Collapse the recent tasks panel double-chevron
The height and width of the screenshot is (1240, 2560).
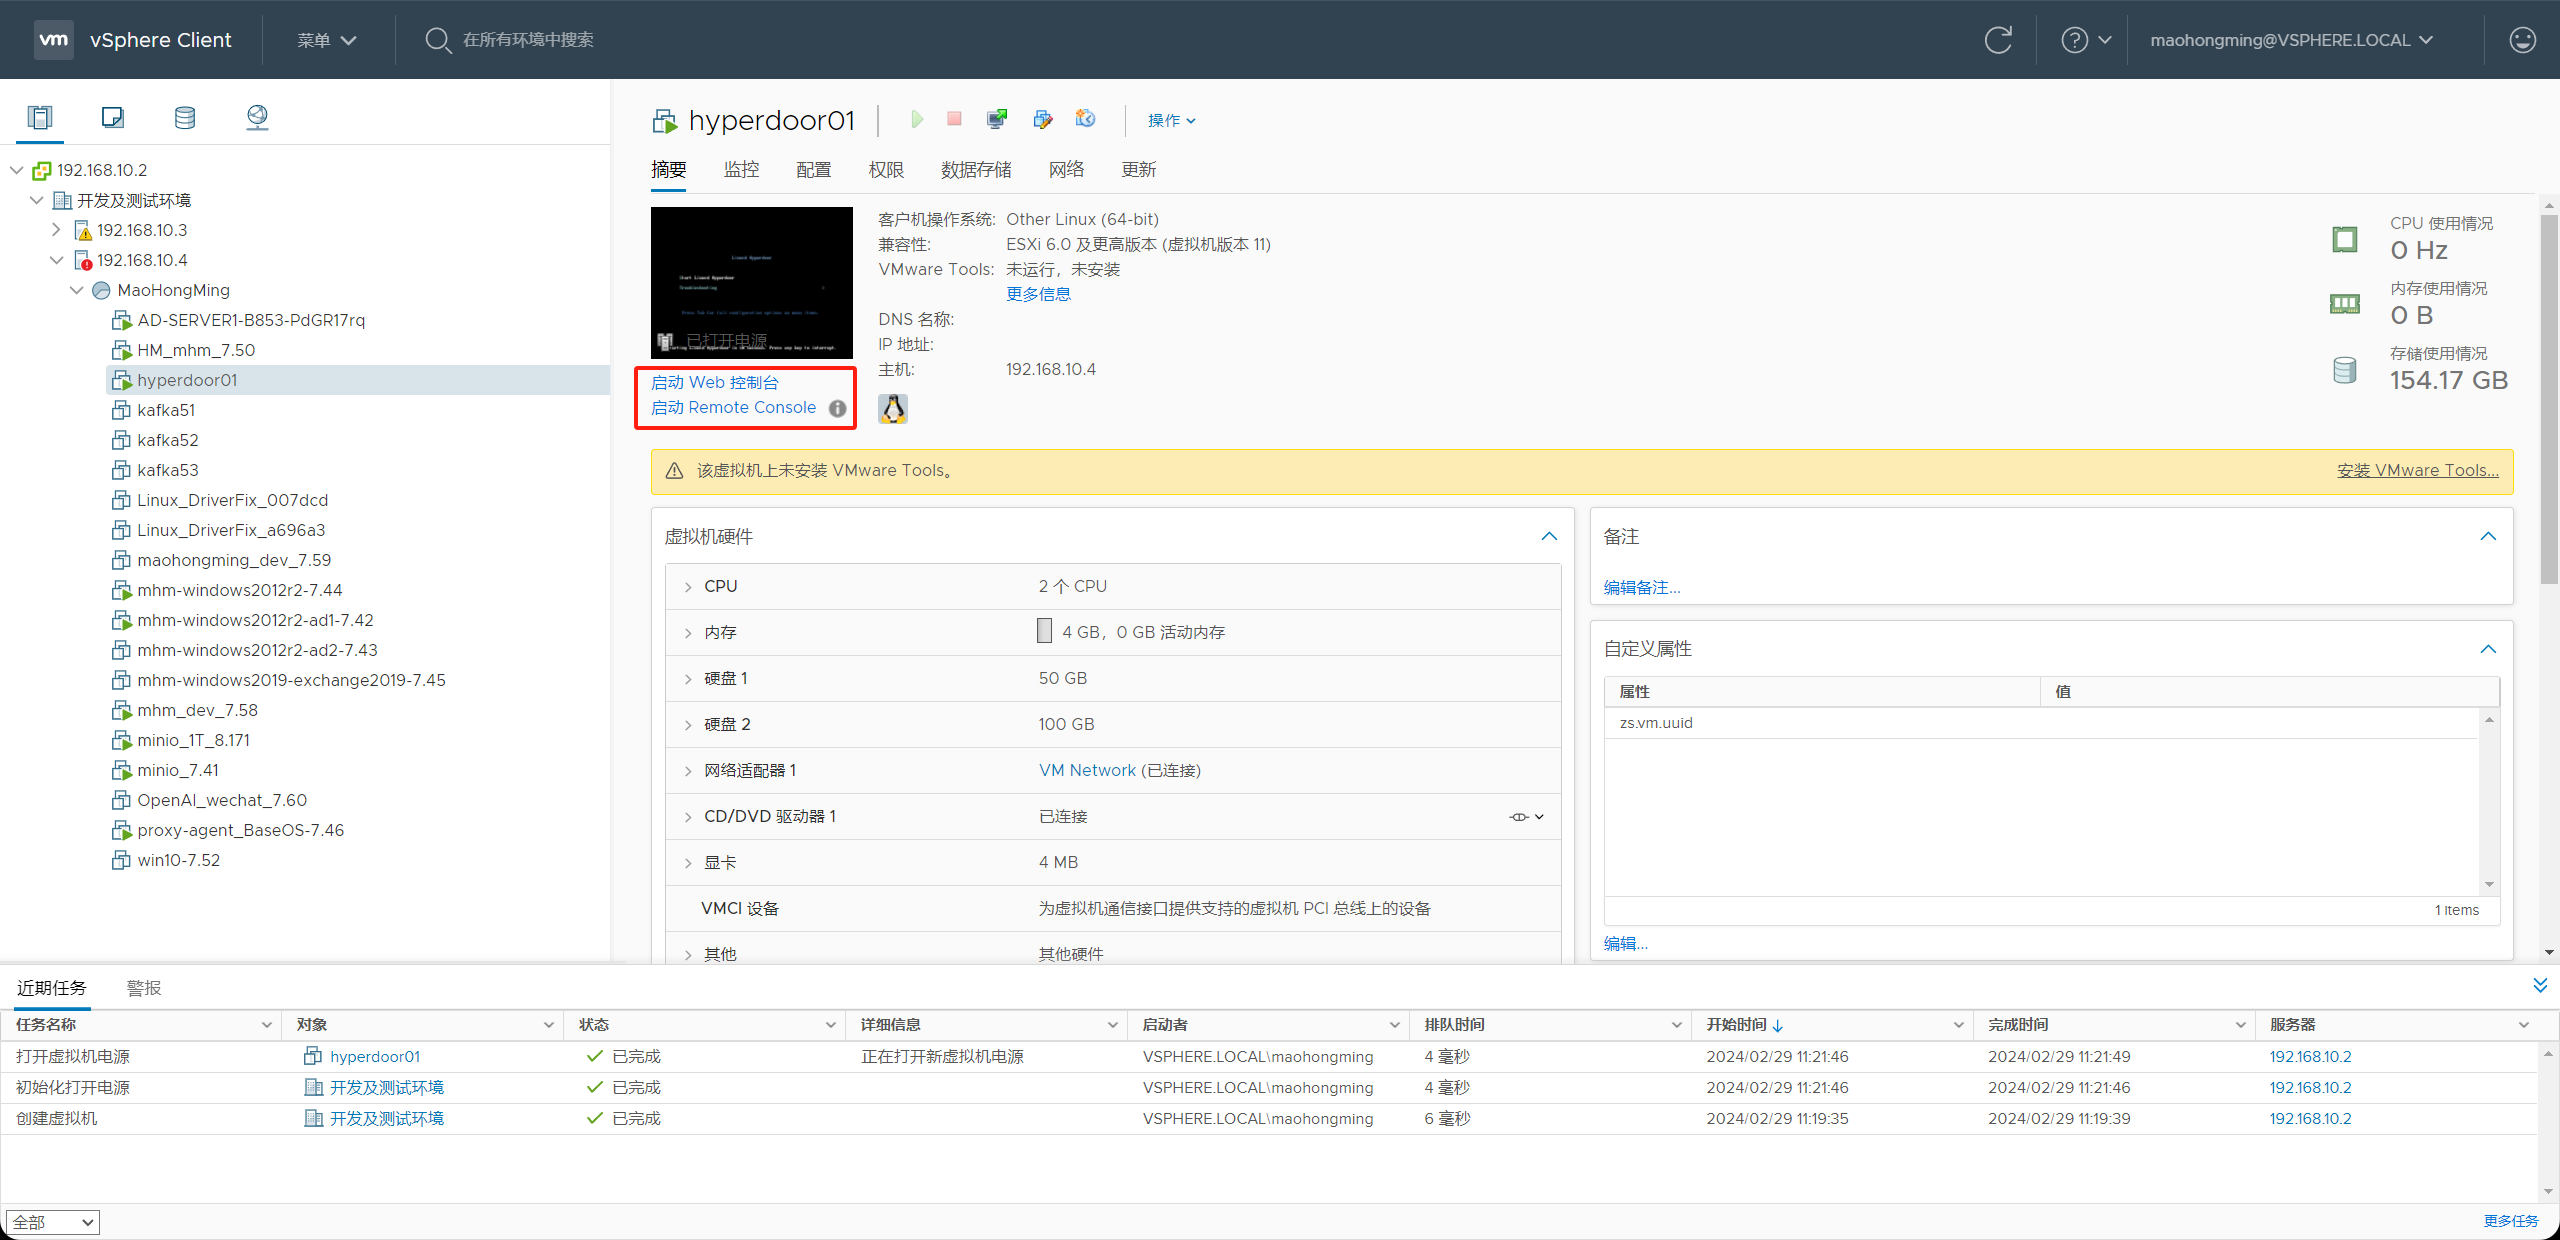[2540, 986]
